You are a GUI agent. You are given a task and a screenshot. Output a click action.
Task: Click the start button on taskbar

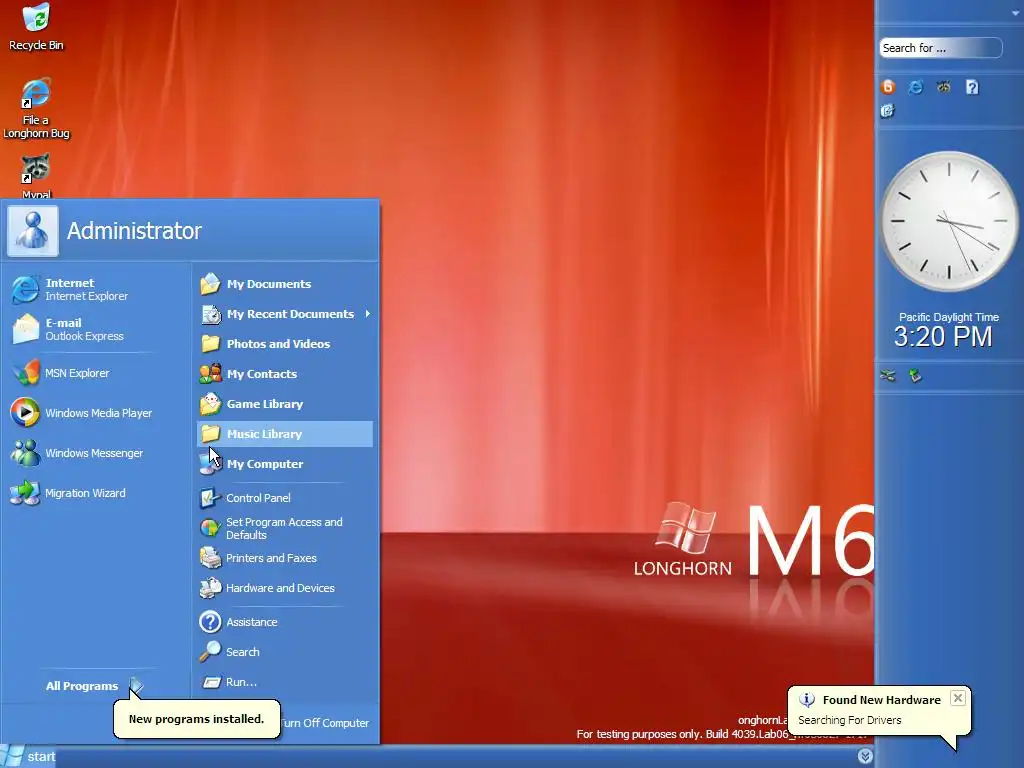(x=30, y=756)
